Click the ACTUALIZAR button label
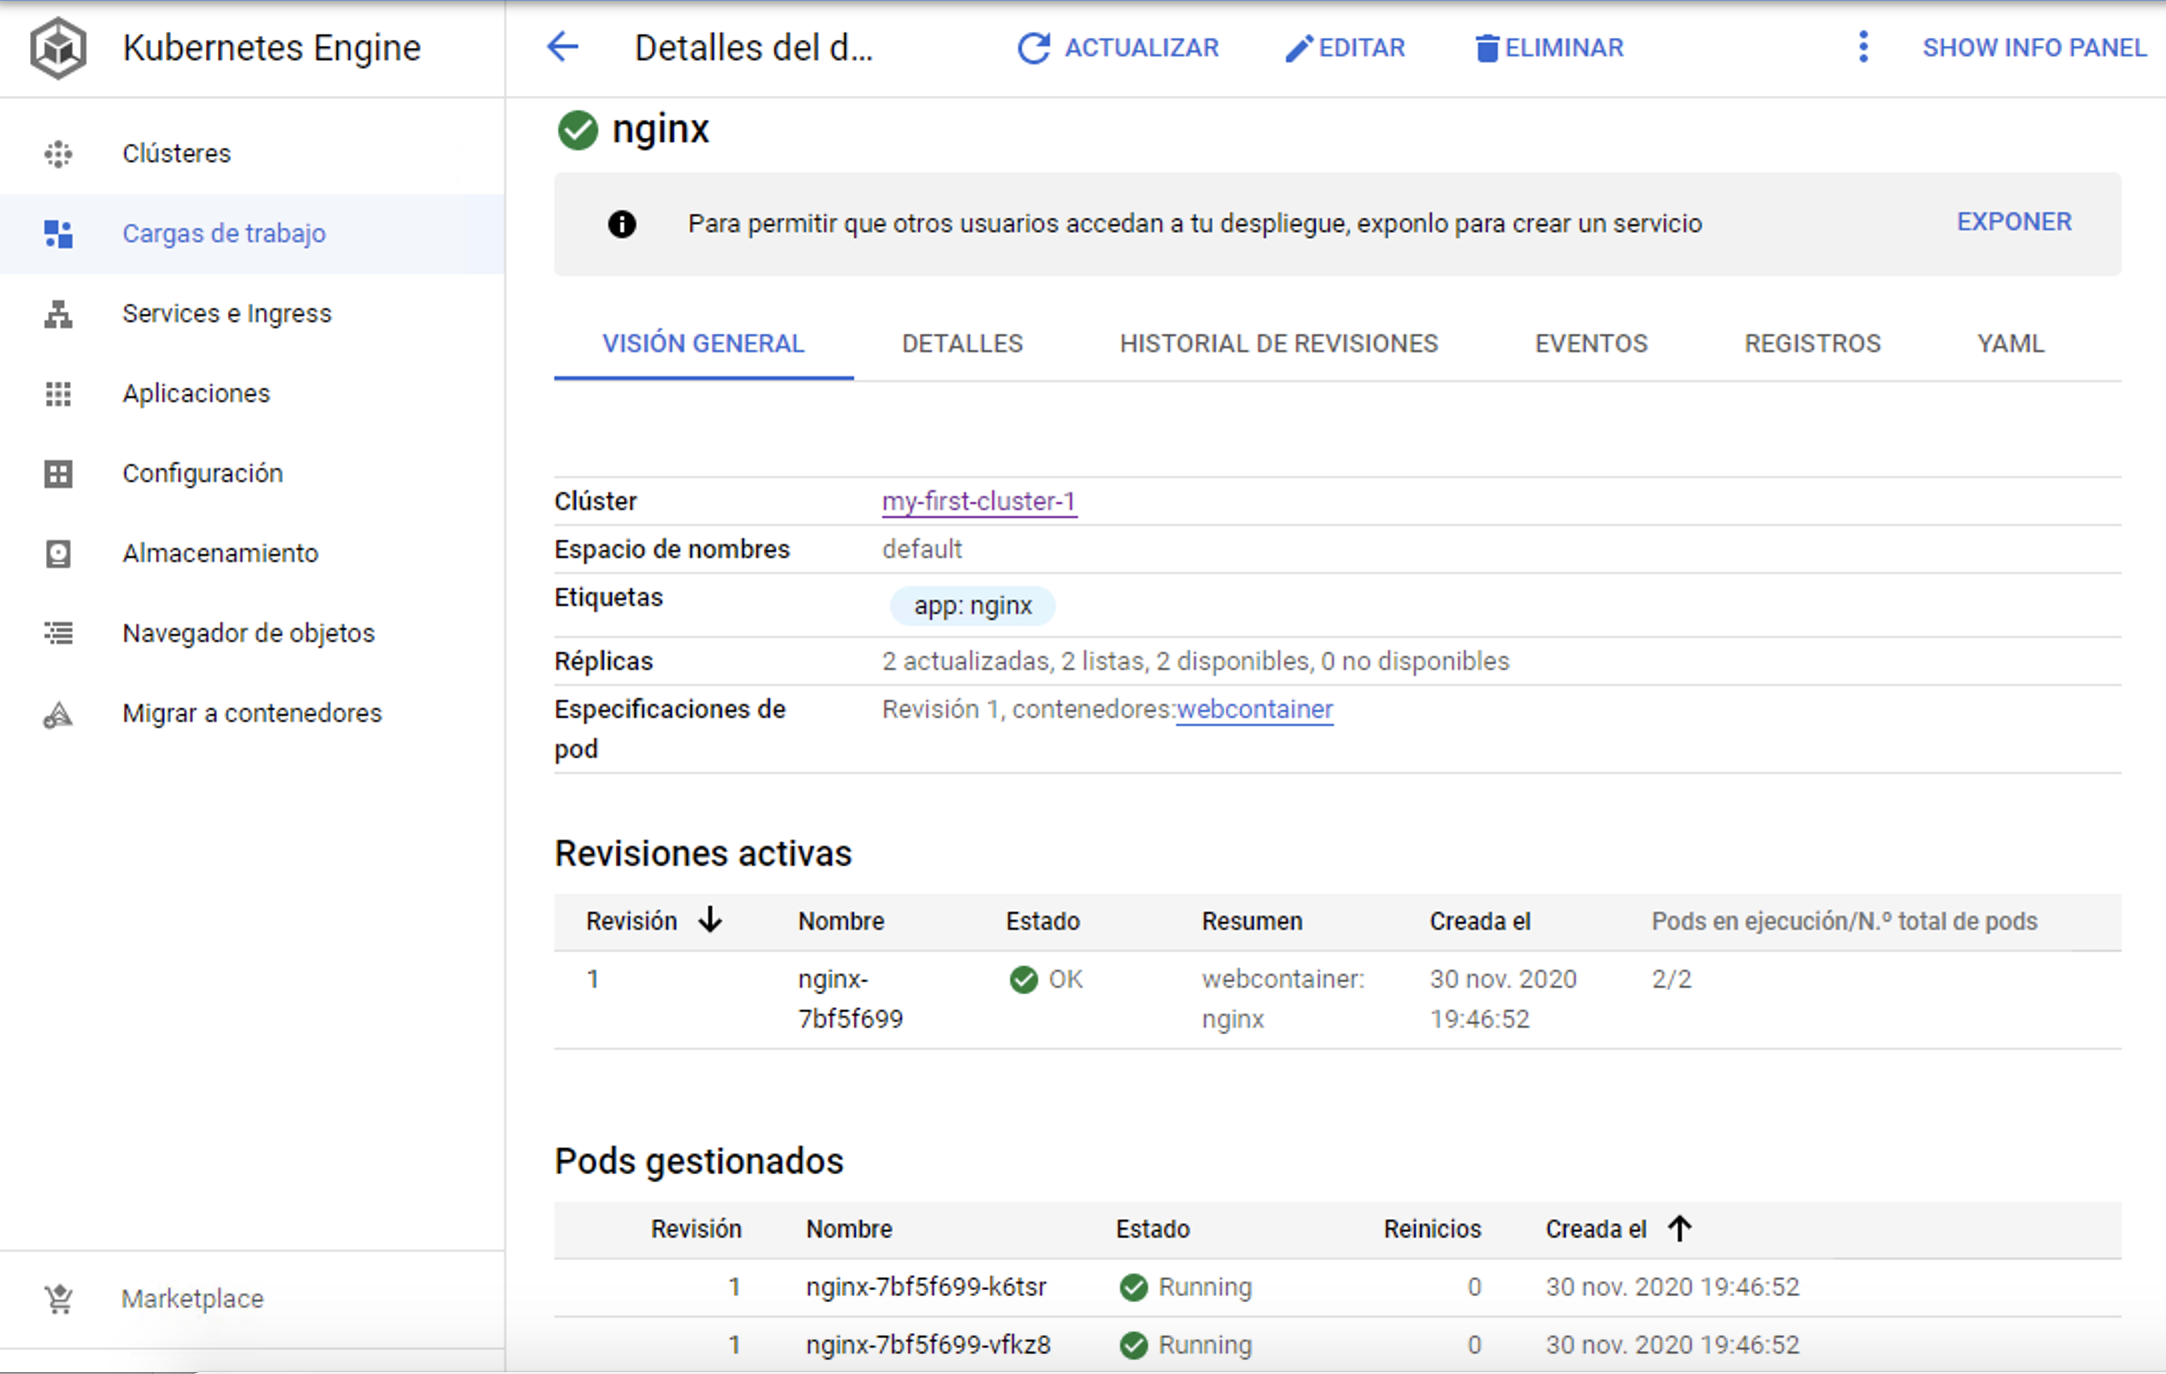The width and height of the screenshot is (2166, 1374). 1141,48
